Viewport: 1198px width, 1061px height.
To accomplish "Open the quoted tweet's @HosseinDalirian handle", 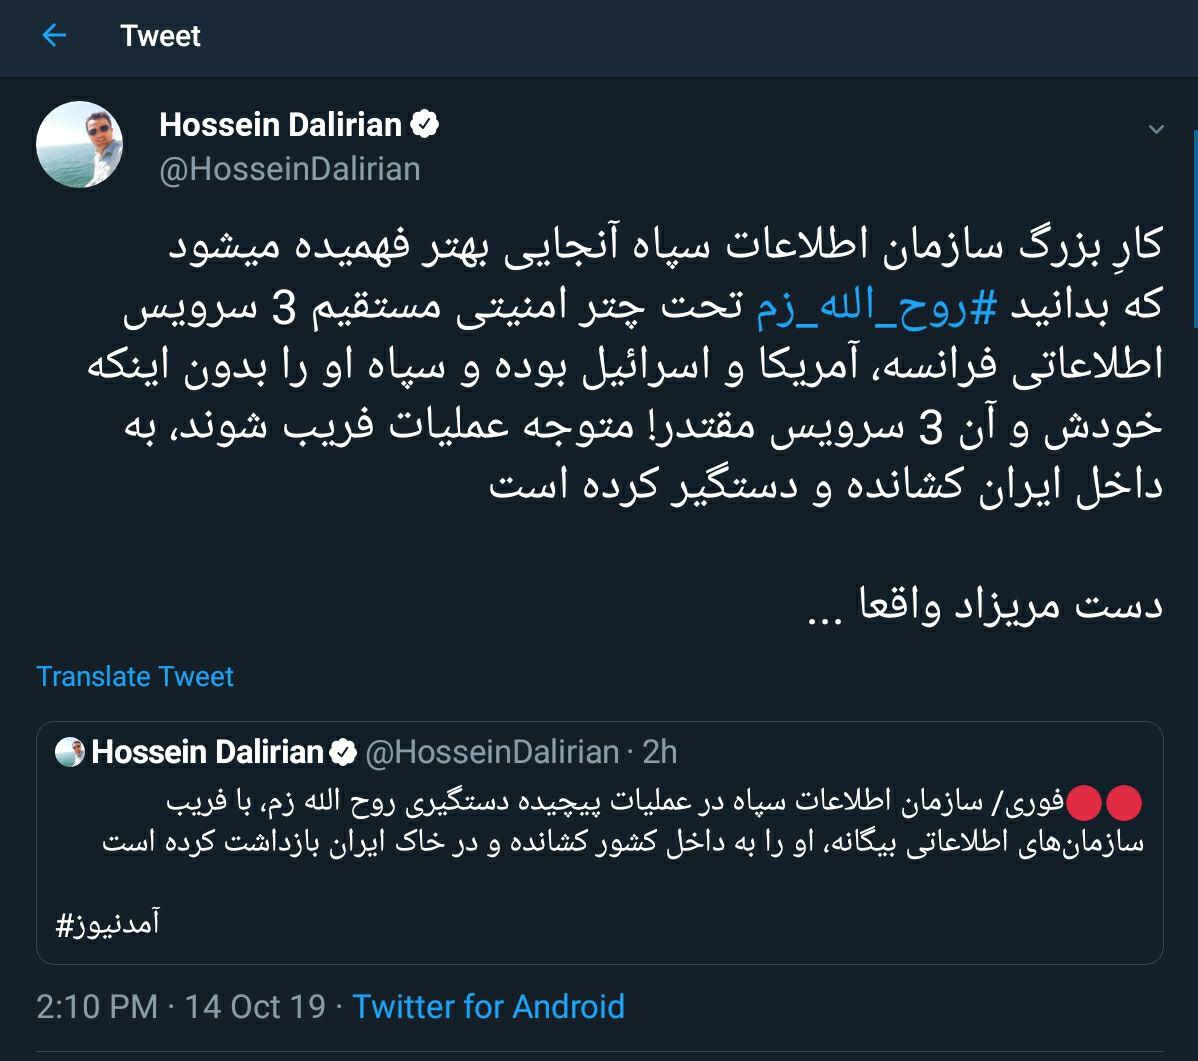I will point(492,752).
